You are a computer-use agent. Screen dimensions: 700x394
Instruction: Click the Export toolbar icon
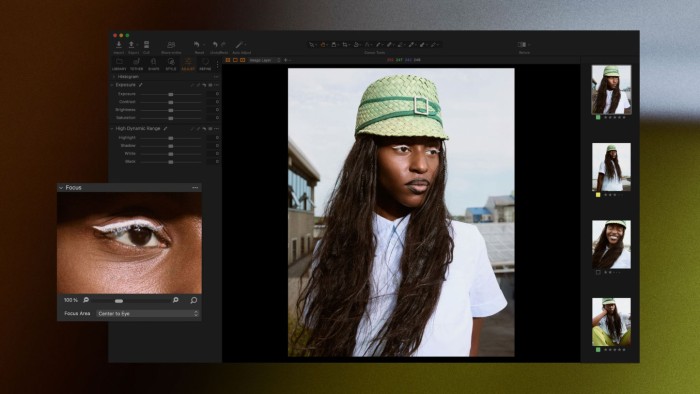(x=131, y=45)
